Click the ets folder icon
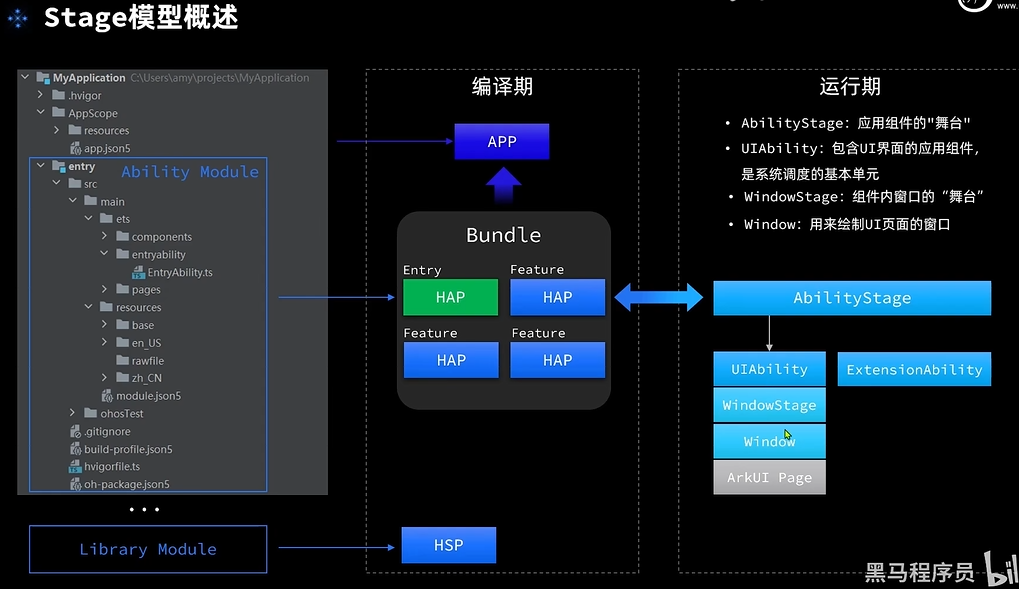 [x=107, y=218]
